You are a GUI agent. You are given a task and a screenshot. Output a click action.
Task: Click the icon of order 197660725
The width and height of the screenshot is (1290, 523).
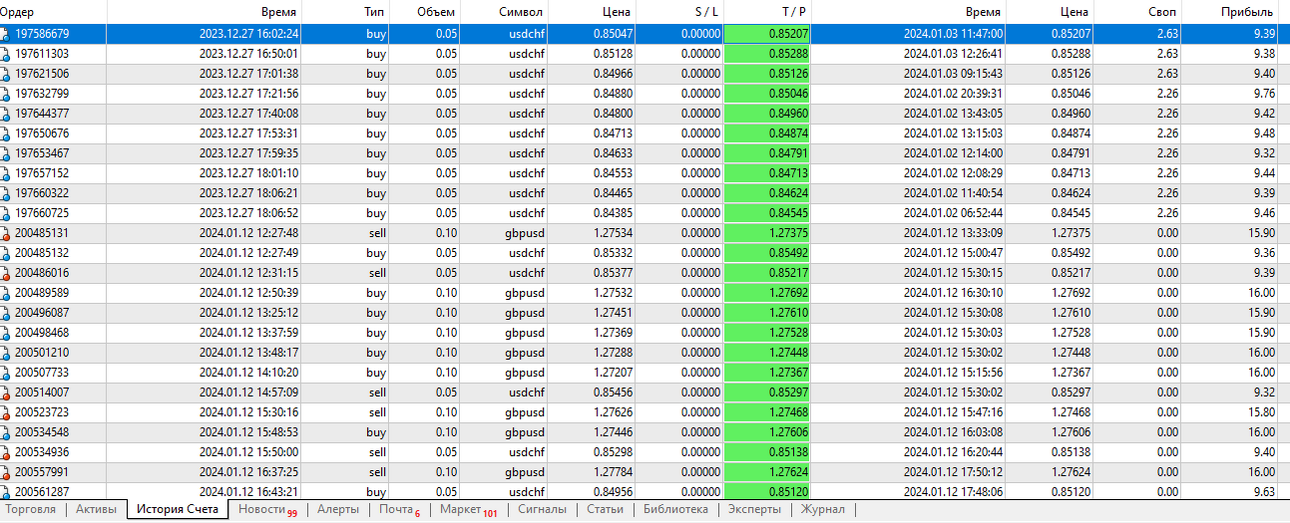(x=5, y=213)
